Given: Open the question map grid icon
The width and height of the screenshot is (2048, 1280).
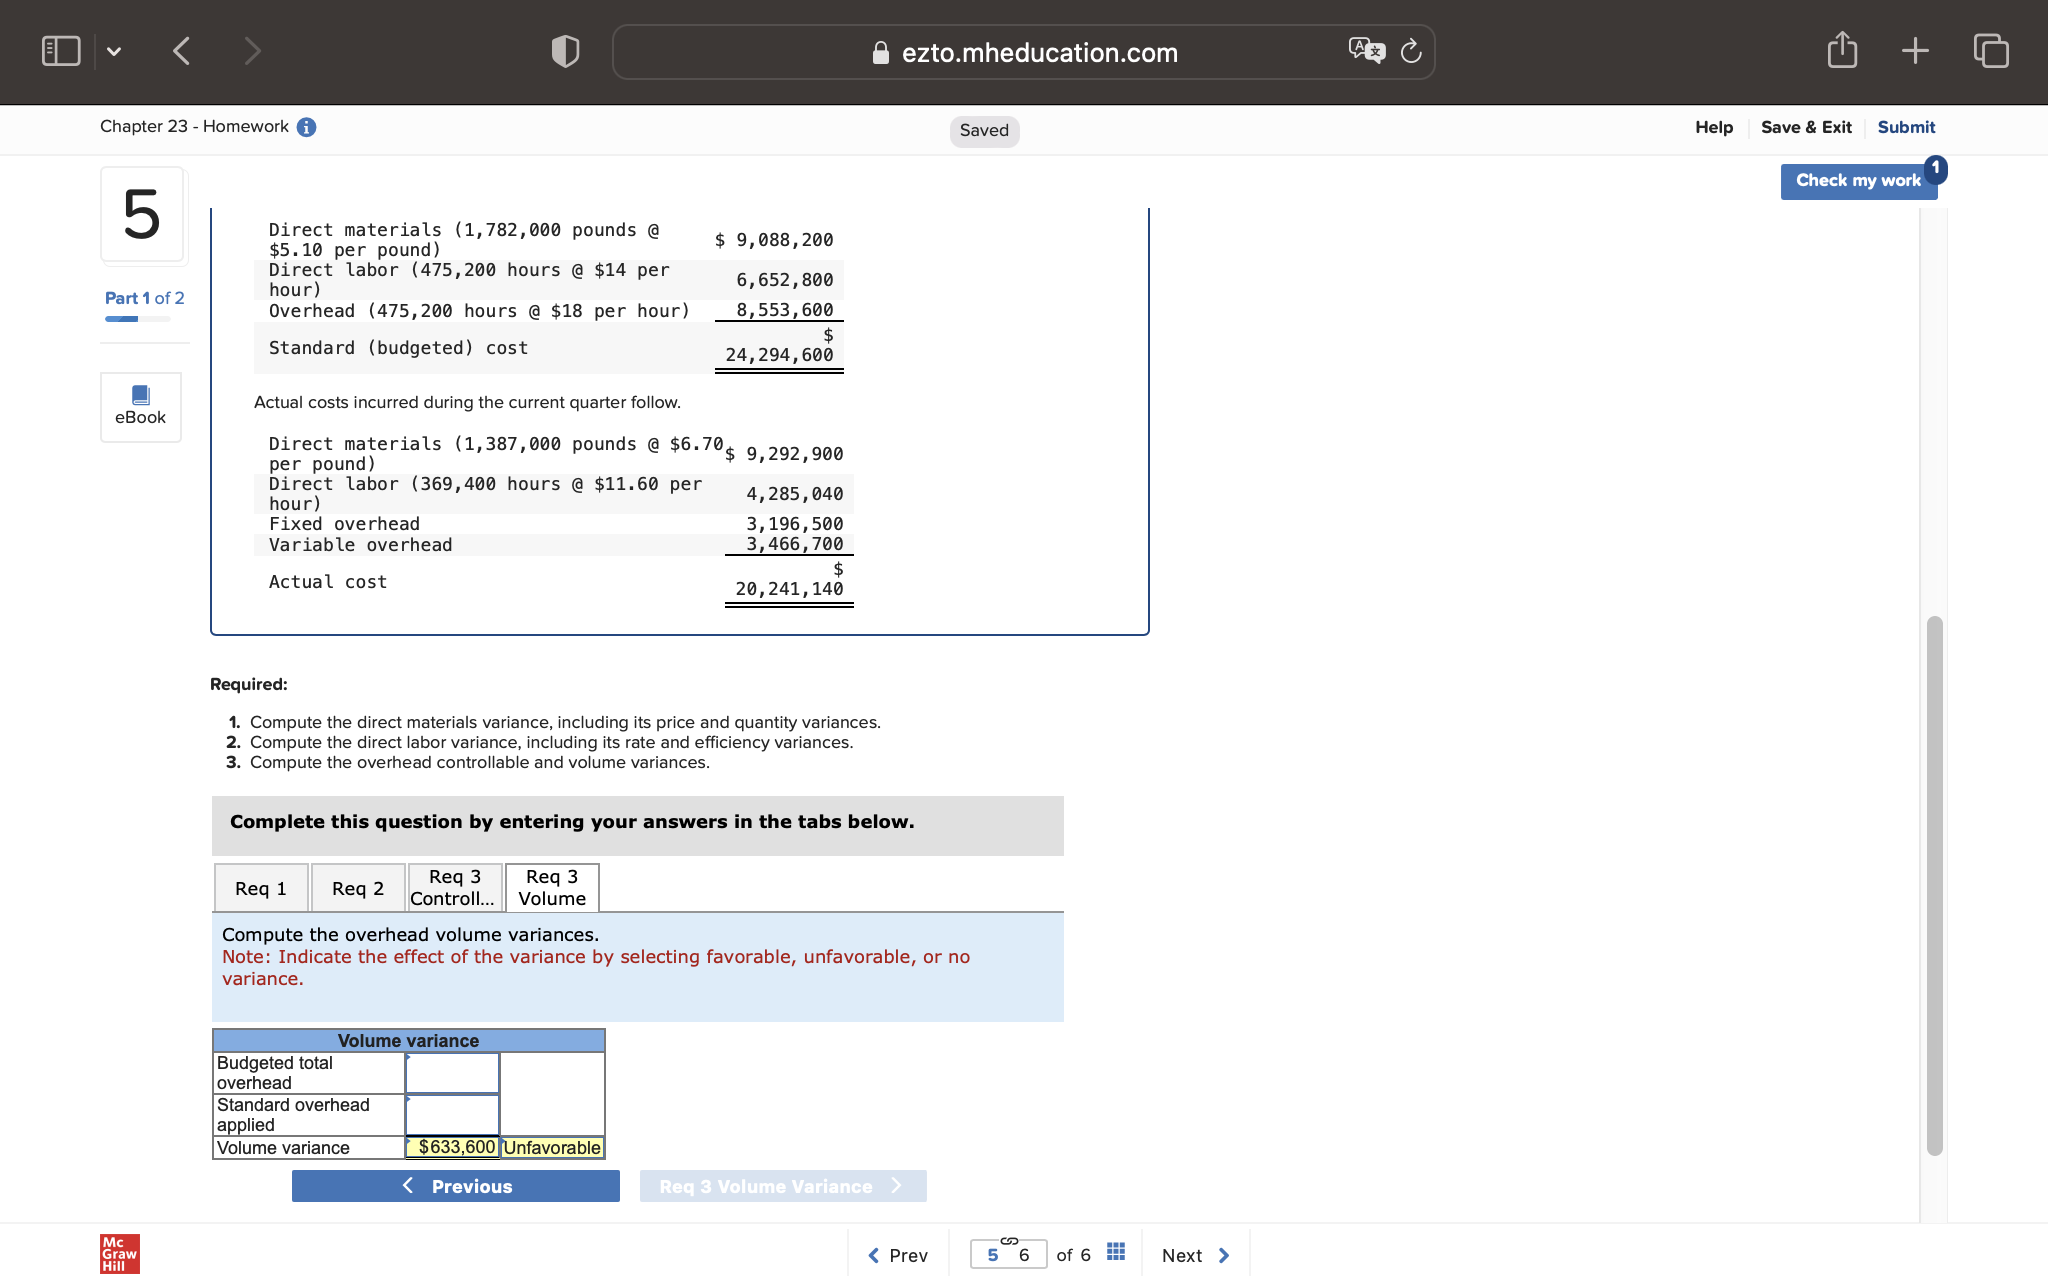Looking at the screenshot, I should pyautogui.click(x=1115, y=1251).
